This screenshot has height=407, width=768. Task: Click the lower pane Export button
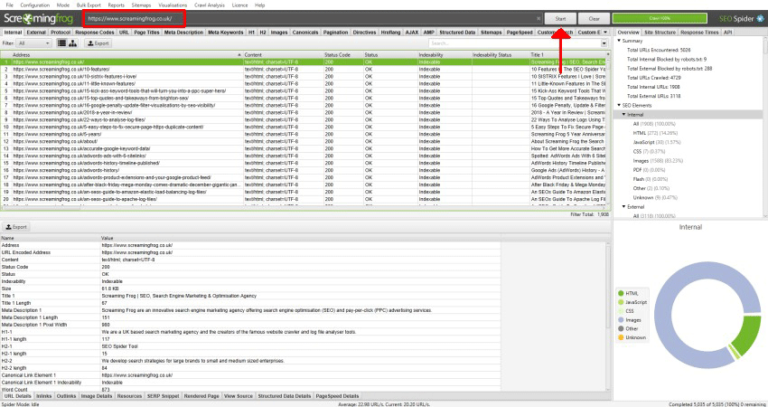(x=16, y=227)
